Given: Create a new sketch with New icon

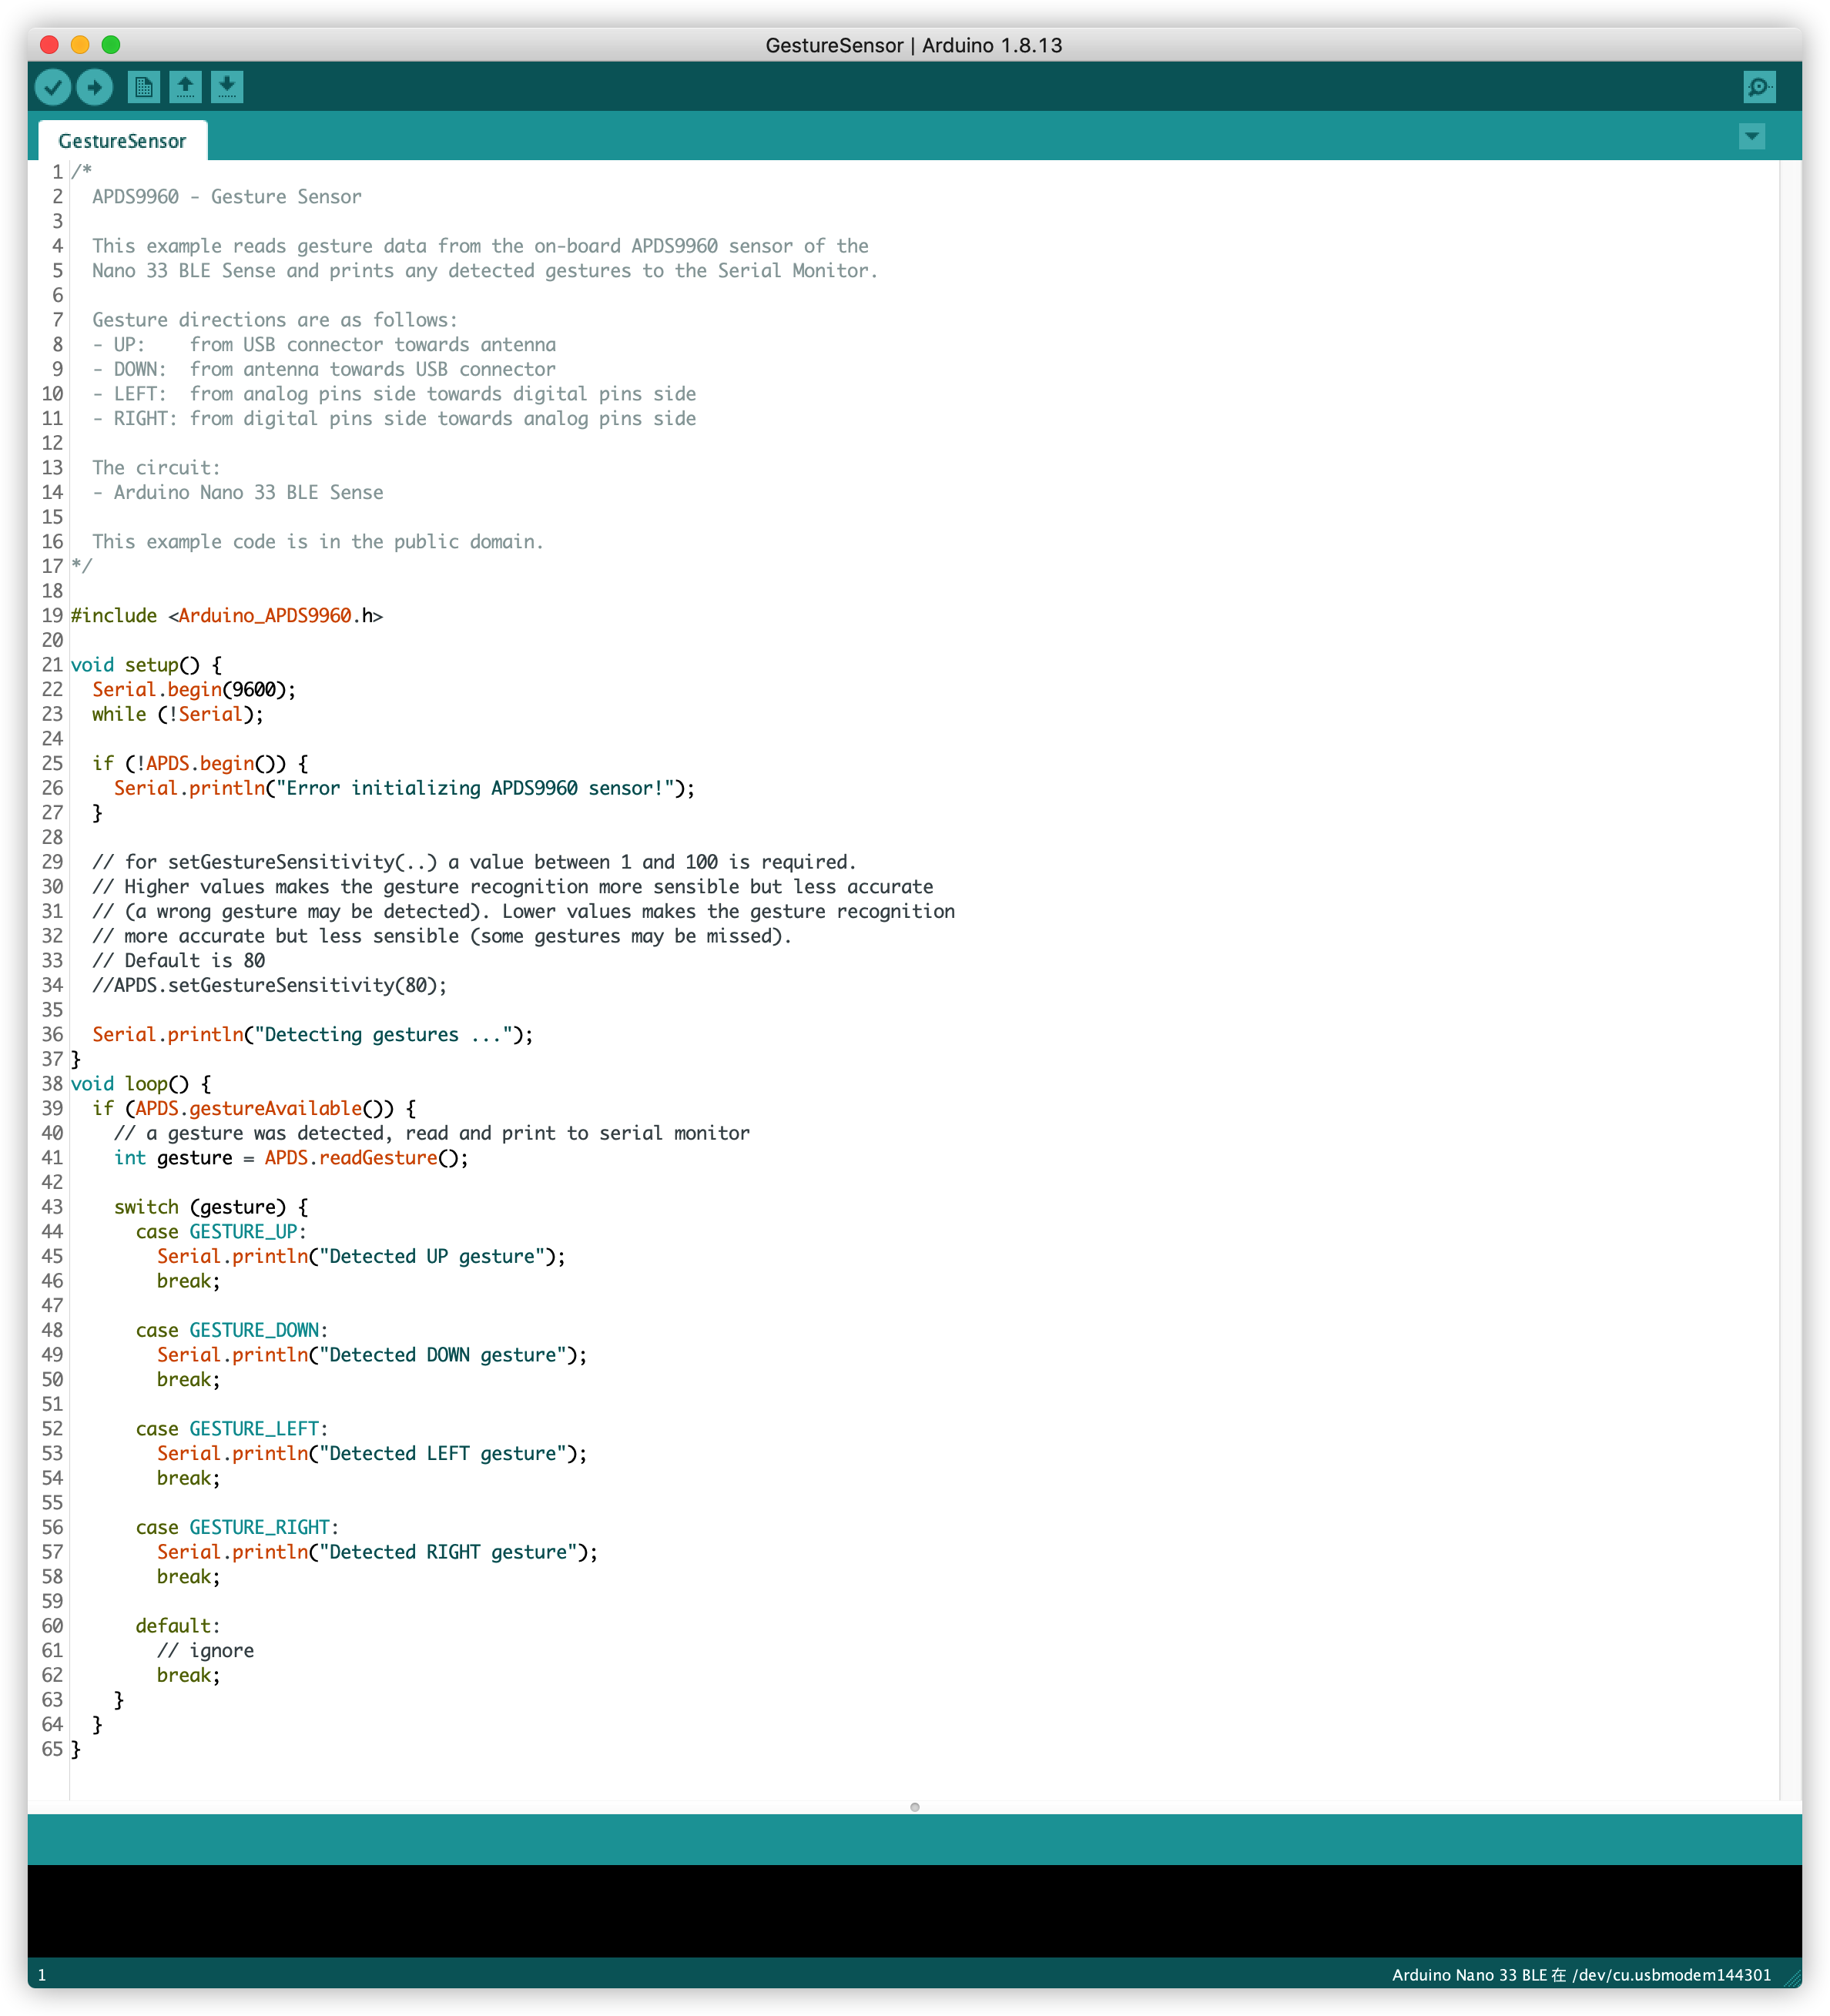Looking at the screenshot, I should click(144, 87).
